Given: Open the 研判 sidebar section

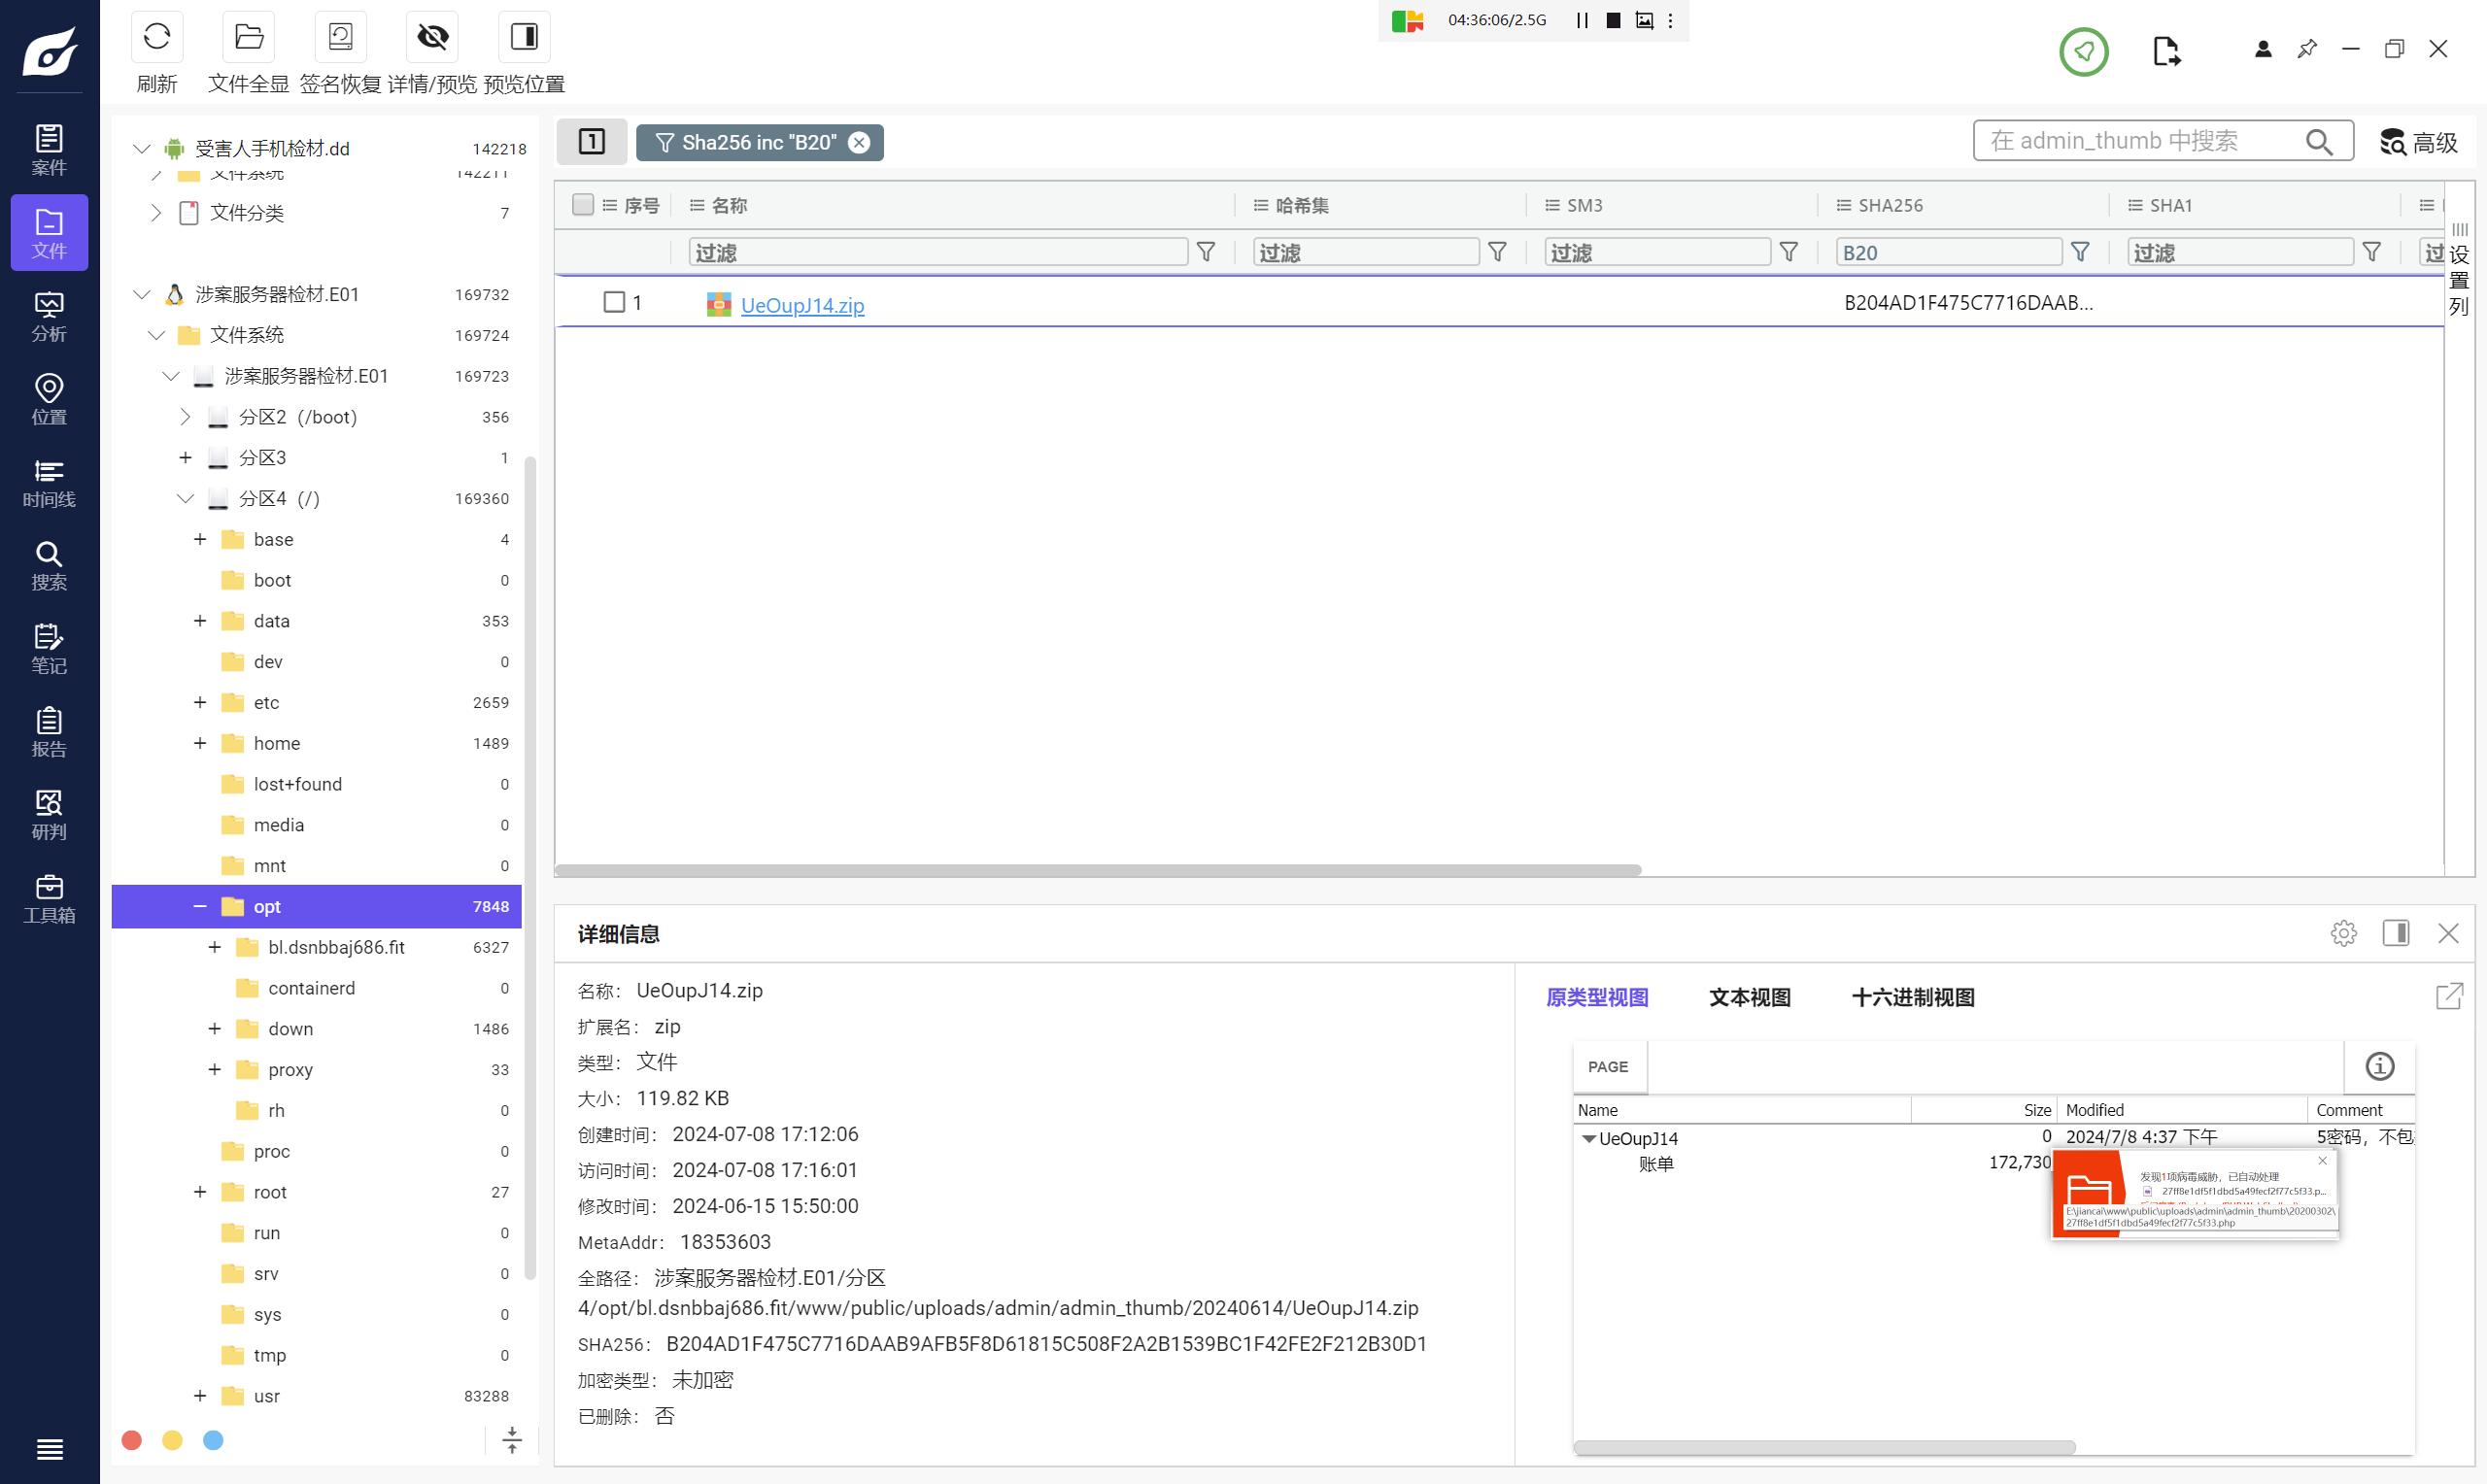Looking at the screenshot, I should (49, 815).
